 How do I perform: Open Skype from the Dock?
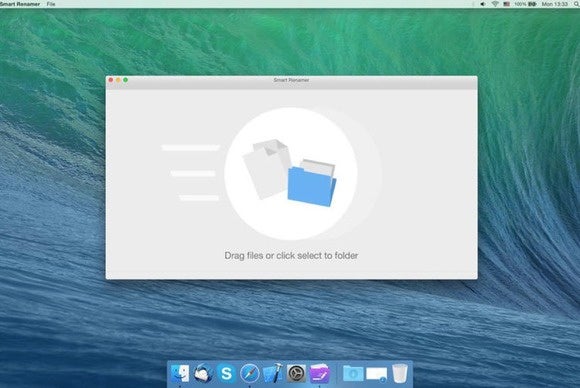coord(226,374)
